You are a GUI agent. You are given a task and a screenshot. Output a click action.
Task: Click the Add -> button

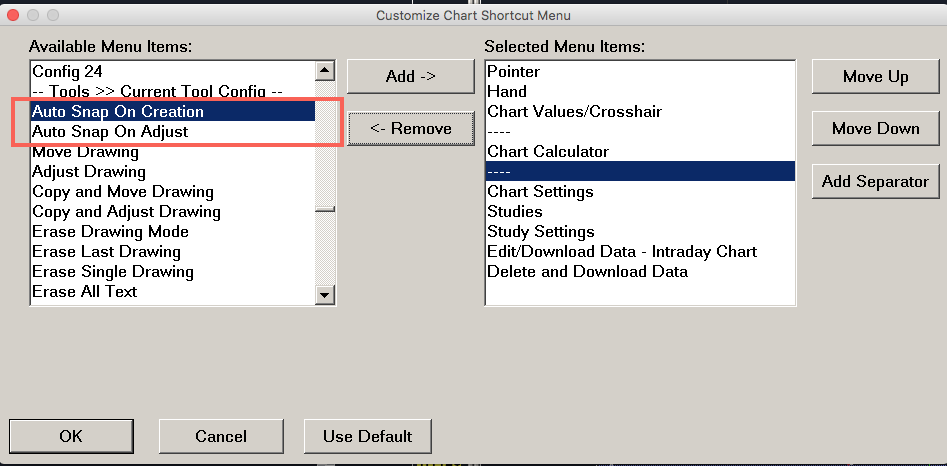pyautogui.click(x=411, y=76)
